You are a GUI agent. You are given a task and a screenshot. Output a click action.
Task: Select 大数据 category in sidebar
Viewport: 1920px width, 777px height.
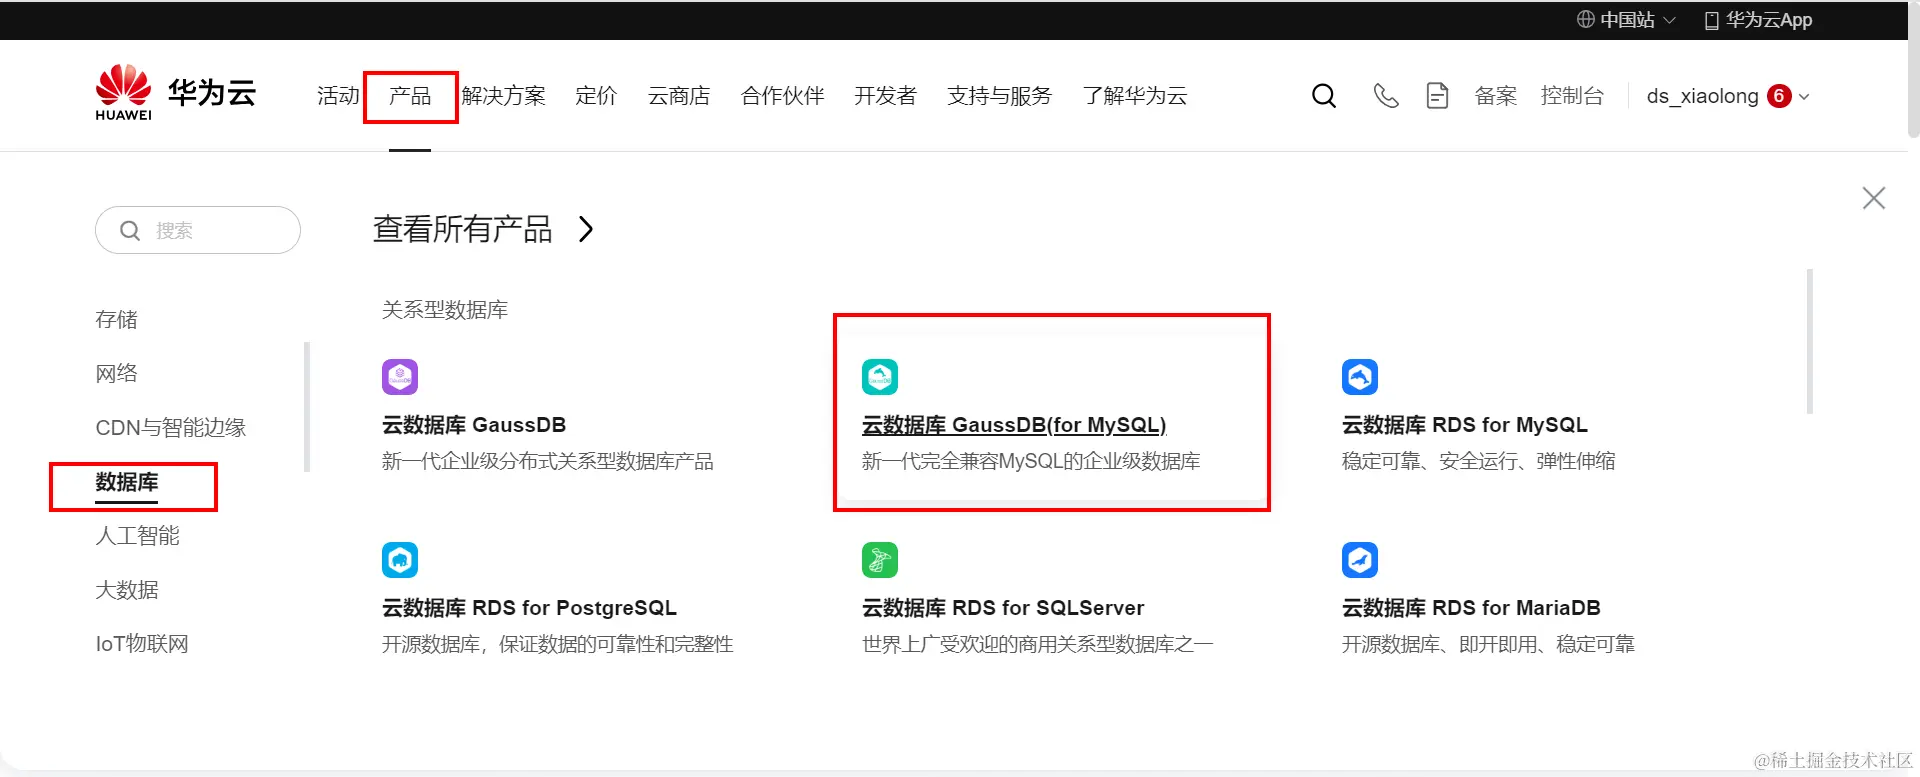pyautogui.click(x=127, y=590)
